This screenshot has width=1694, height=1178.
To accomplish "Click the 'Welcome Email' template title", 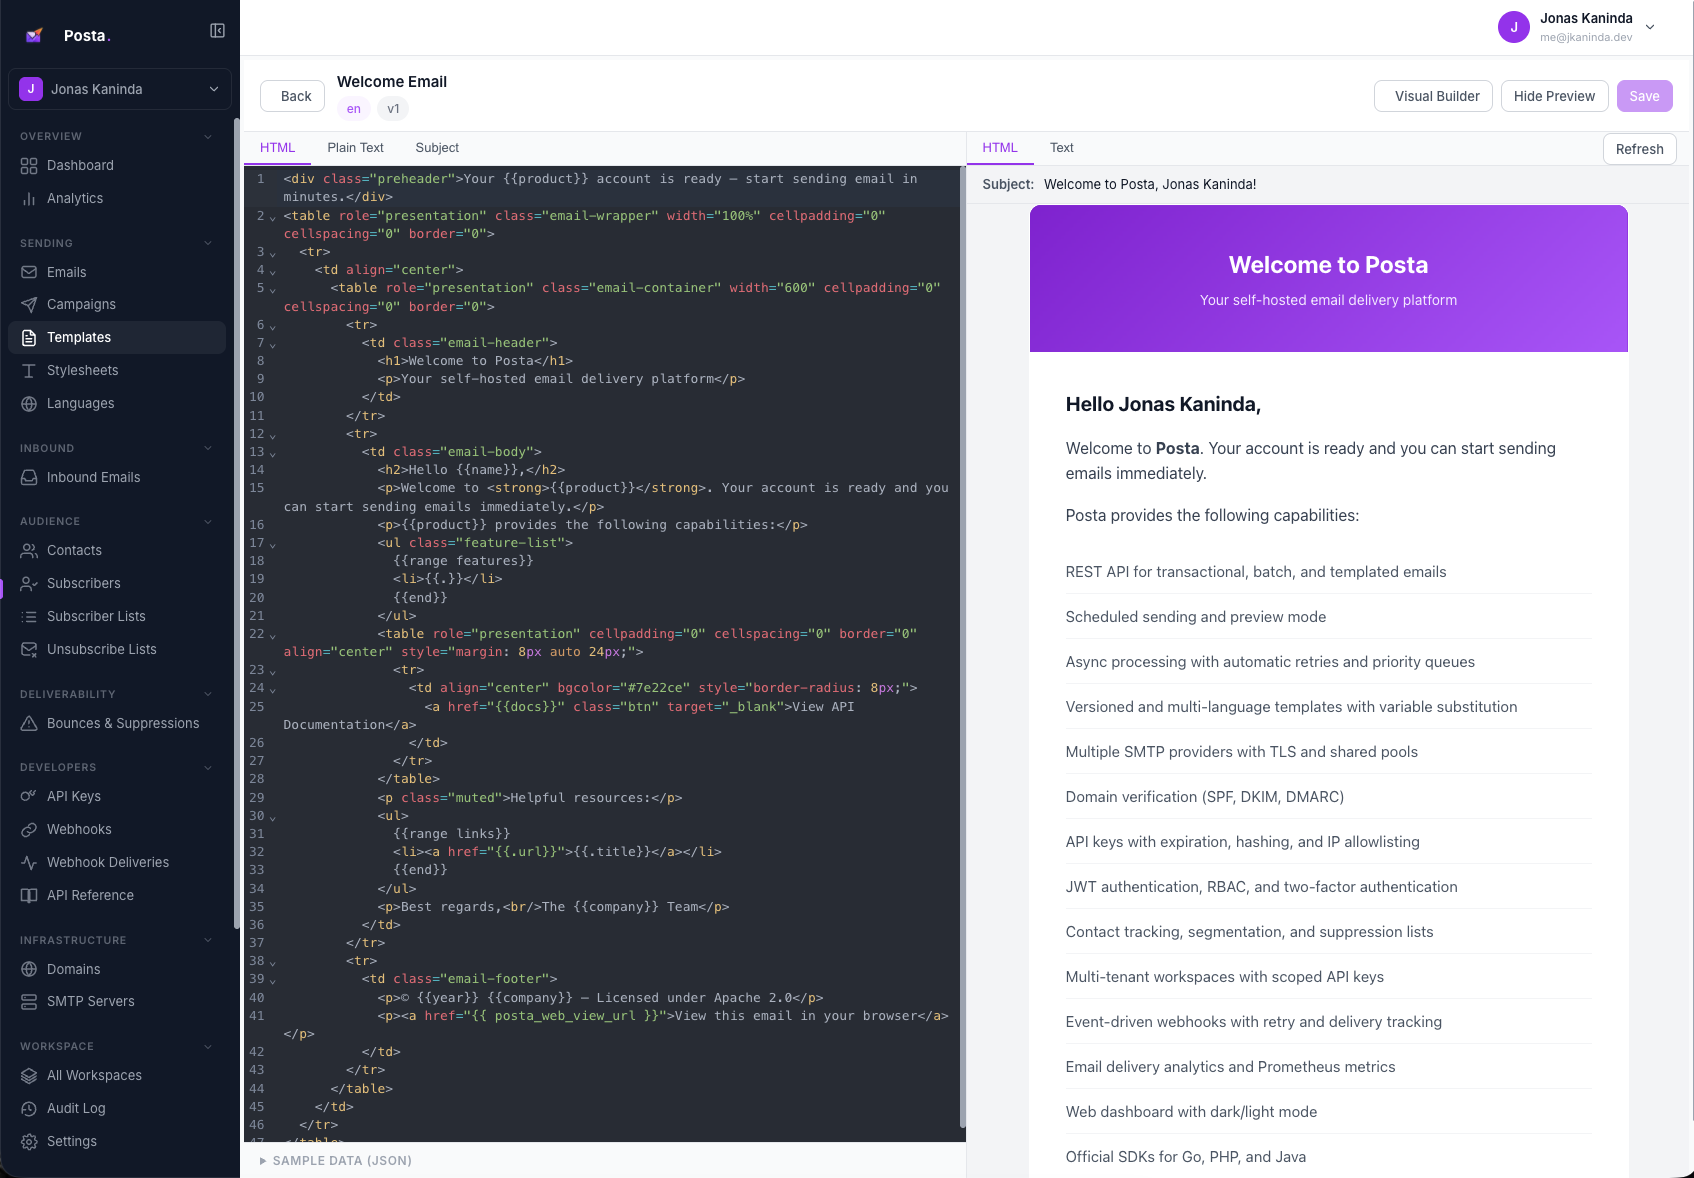I will [x=392, y=82].
